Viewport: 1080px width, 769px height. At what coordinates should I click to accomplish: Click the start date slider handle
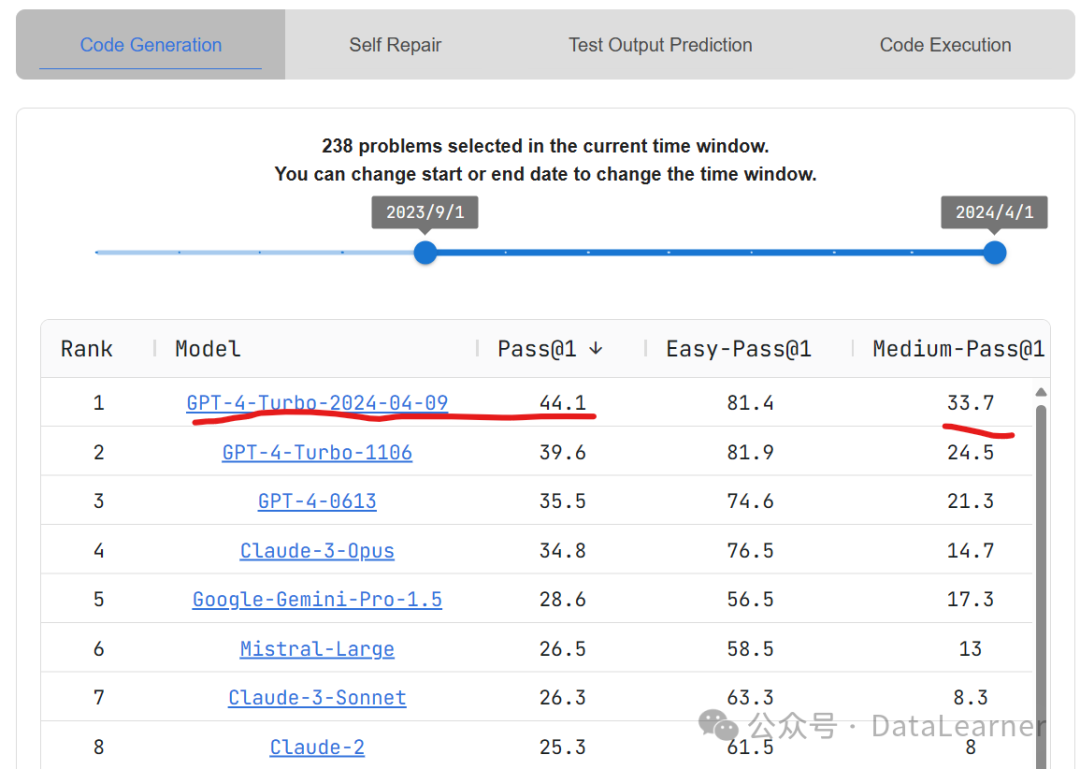pos(425,252)
